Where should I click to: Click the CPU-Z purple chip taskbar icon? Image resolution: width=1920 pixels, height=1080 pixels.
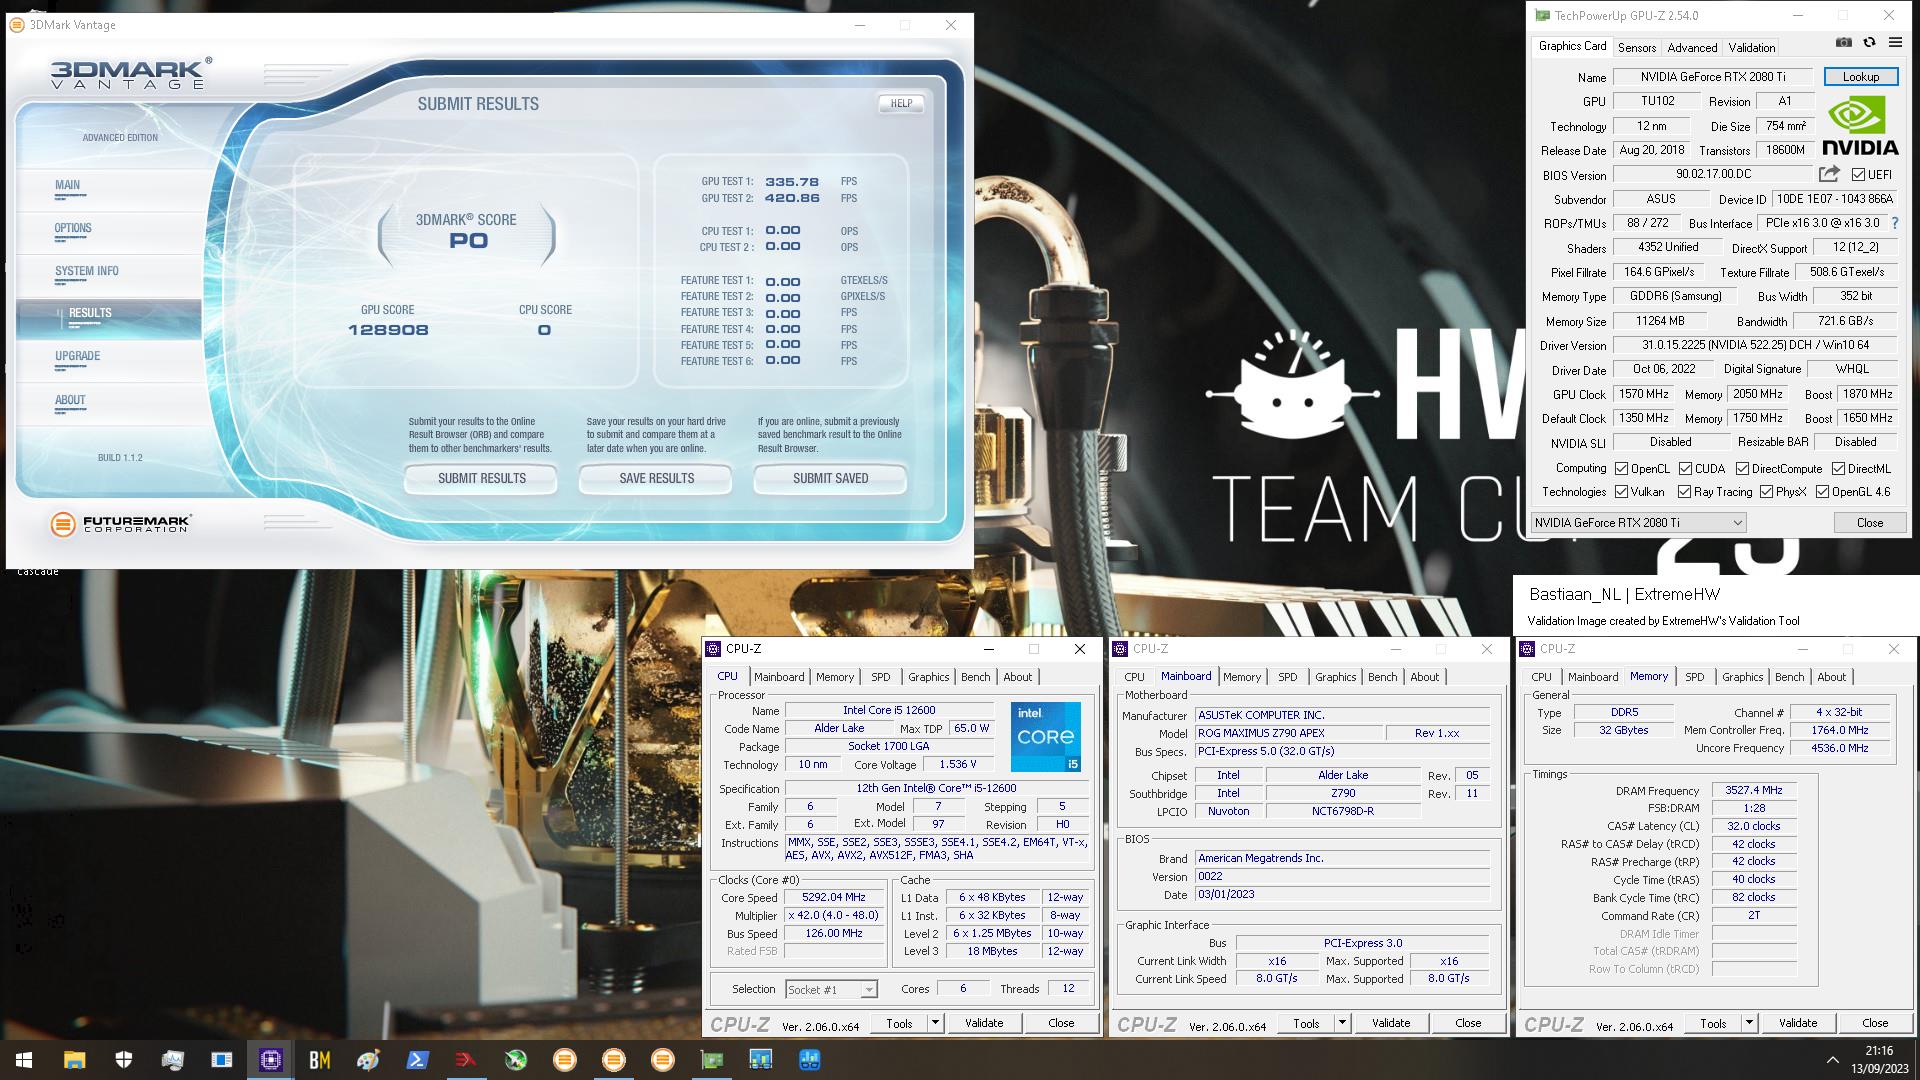click(x=270, y=1060)
